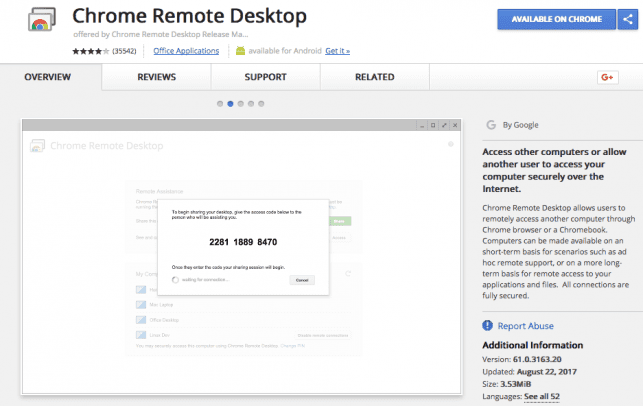Click the fullscreen arrows icon in preview window
The width and height of the screenshot is (643, 406).
coord(444,125)
